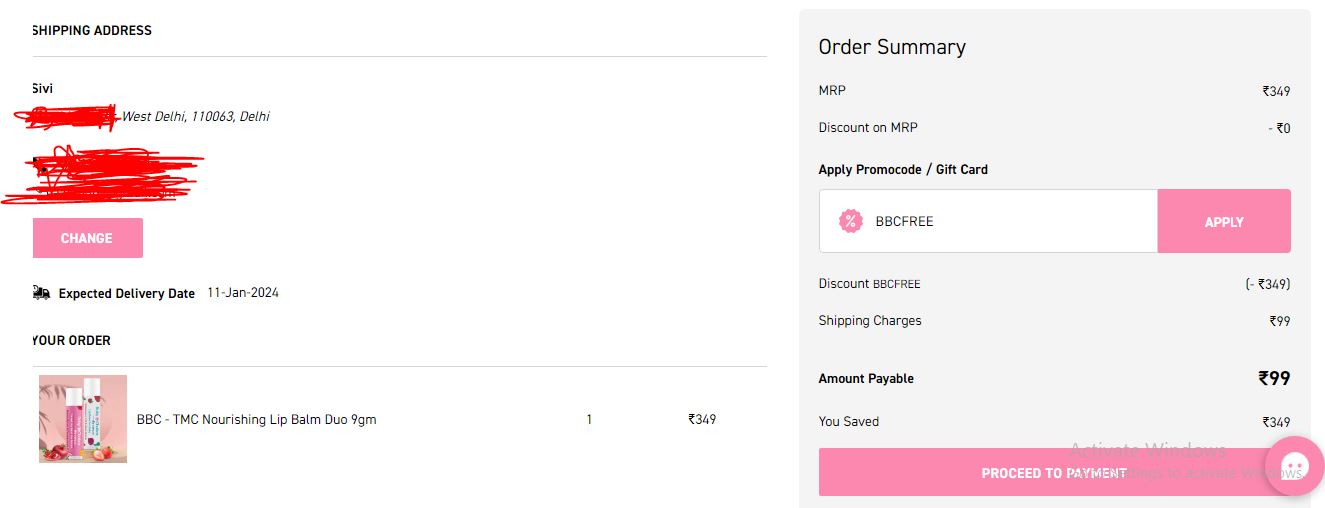Click the You Saved label

(849, 422)
